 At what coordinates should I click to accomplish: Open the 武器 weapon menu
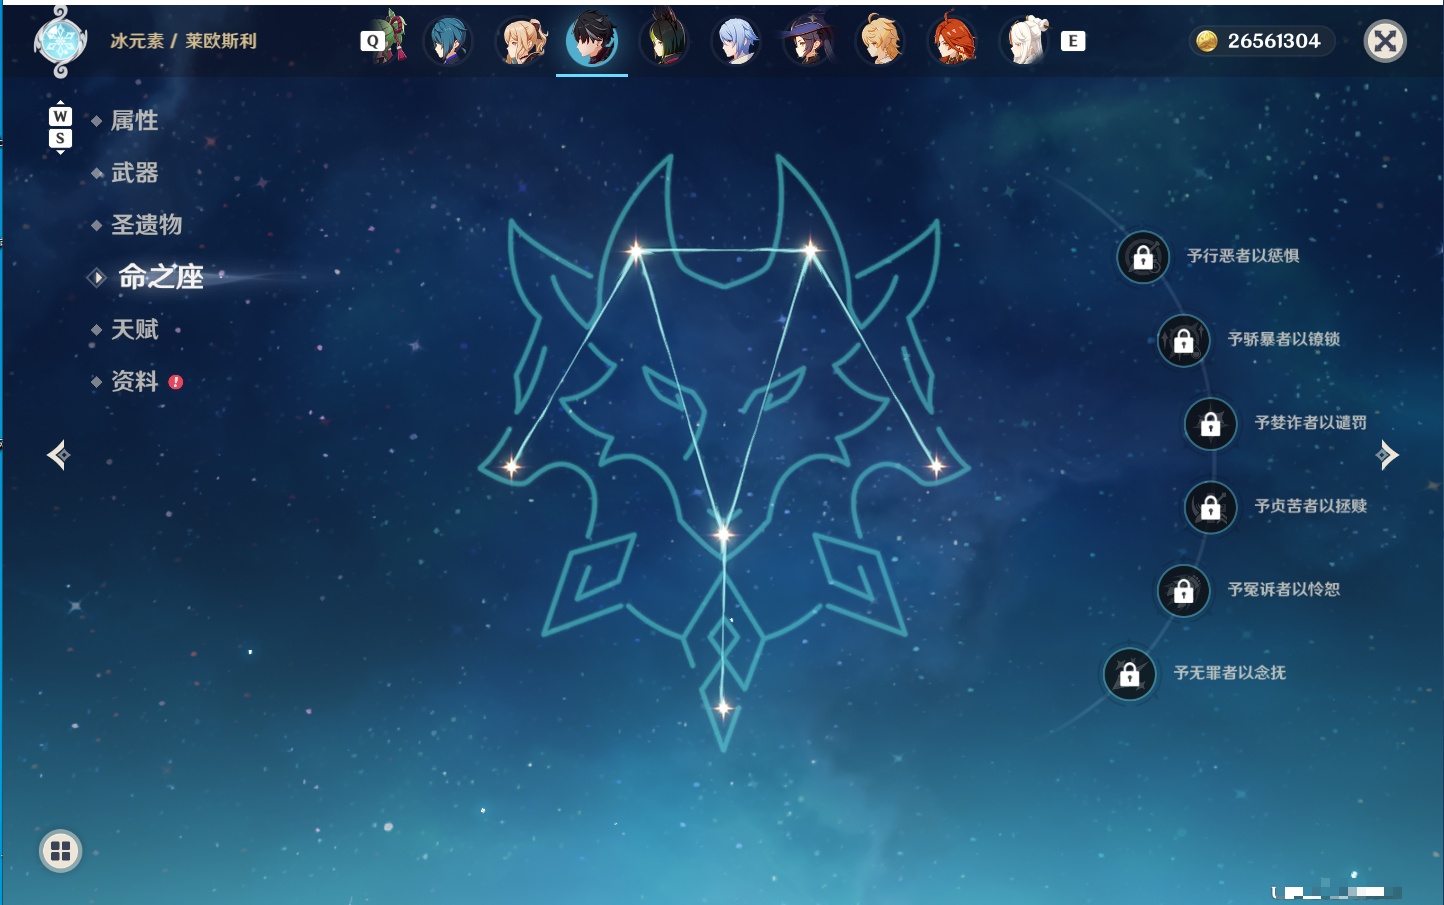(x=134, y=173)
